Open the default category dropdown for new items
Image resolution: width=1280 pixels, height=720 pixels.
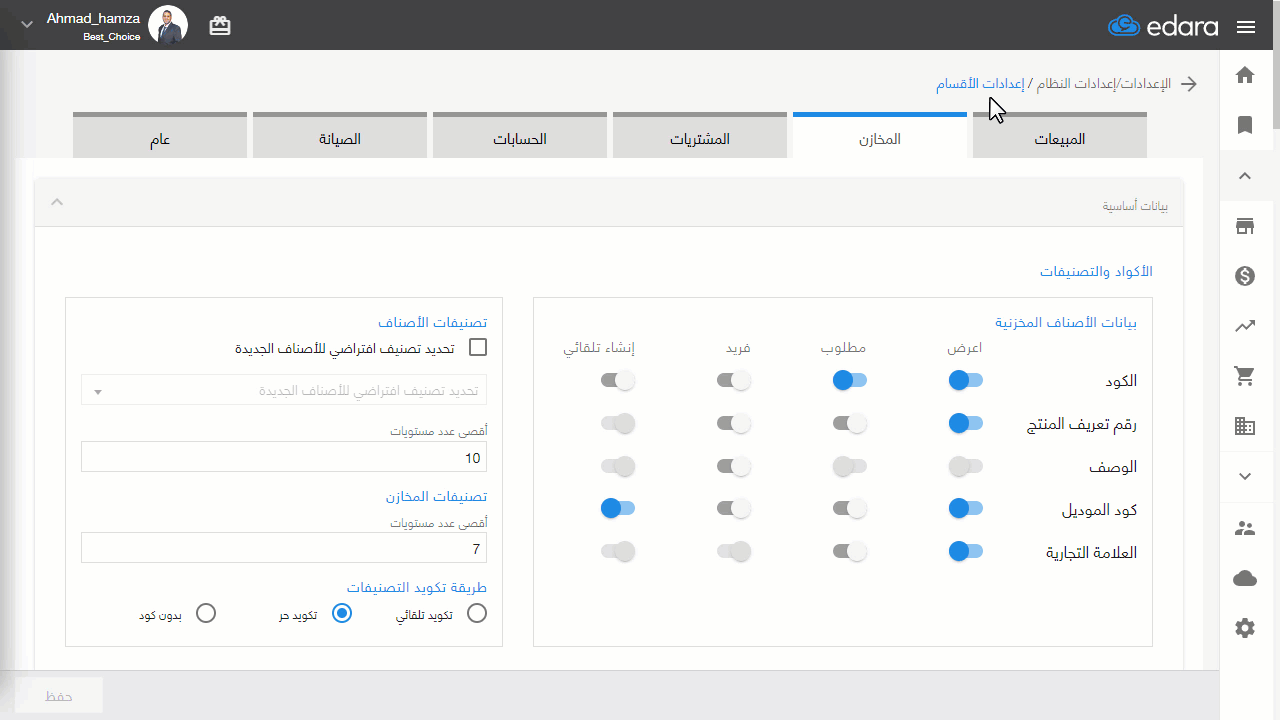(x=284, y=390)
